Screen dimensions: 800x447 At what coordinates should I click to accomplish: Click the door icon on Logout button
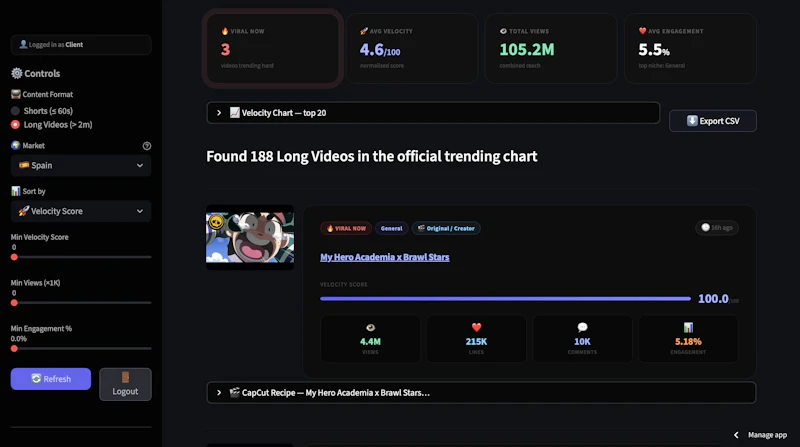(126, 378)
